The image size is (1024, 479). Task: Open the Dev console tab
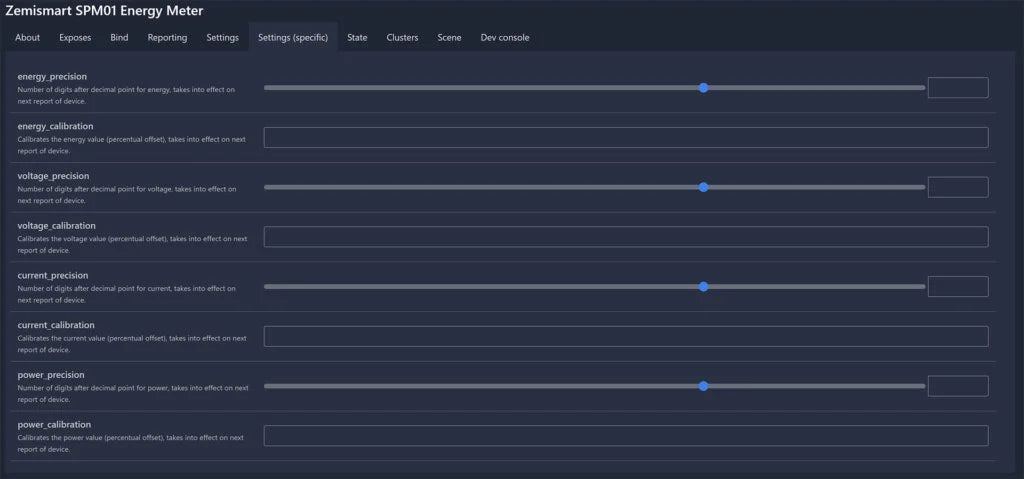[x=505, y=38]
